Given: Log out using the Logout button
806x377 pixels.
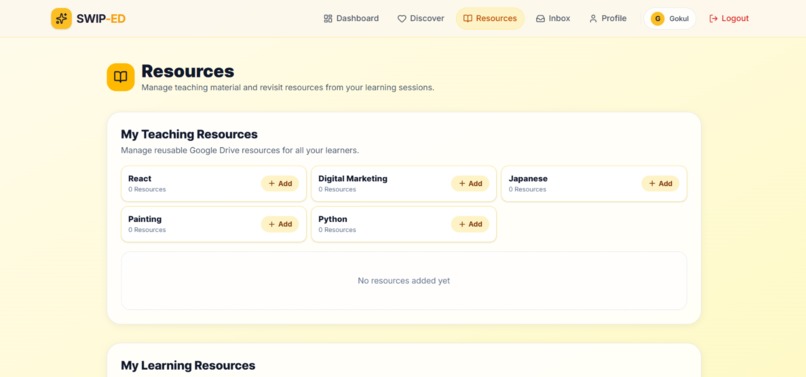Looking at the screenshot, I should 729,19.
